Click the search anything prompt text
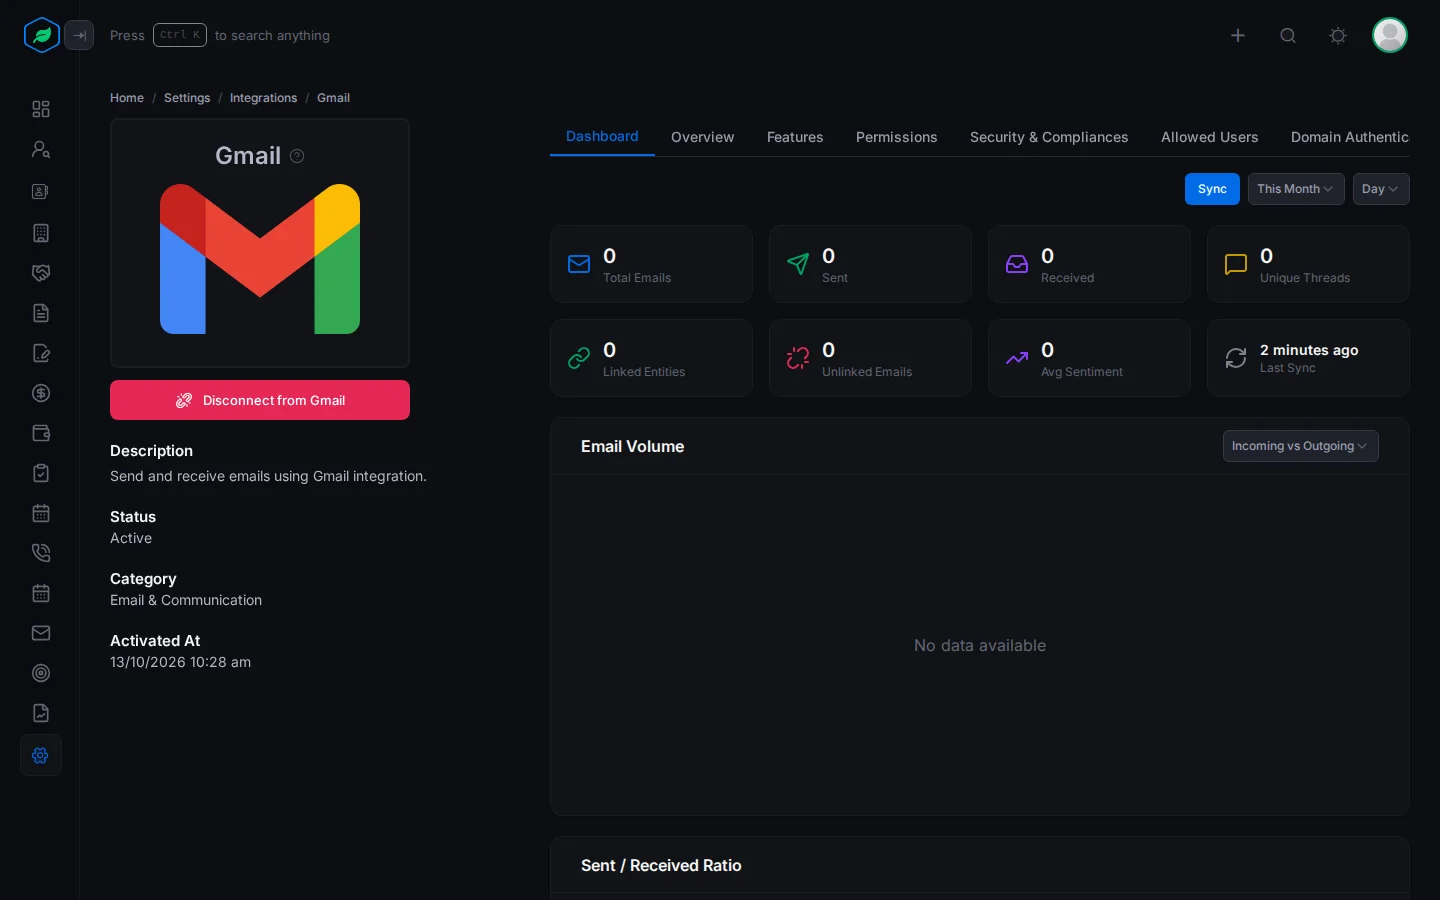Screen dimensions: 1440x900 (x=272, y=35)
